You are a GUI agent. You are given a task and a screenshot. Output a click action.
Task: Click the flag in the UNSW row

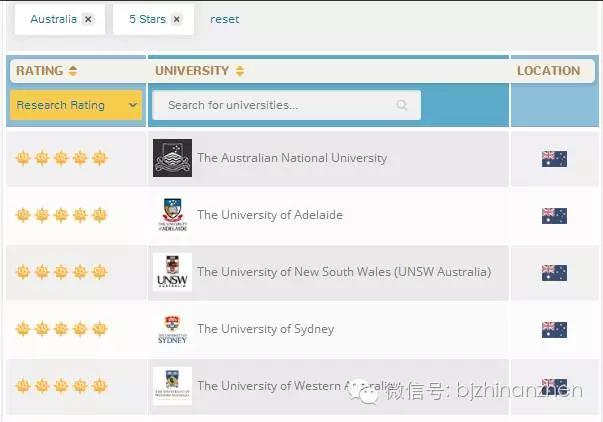point(554,273)
